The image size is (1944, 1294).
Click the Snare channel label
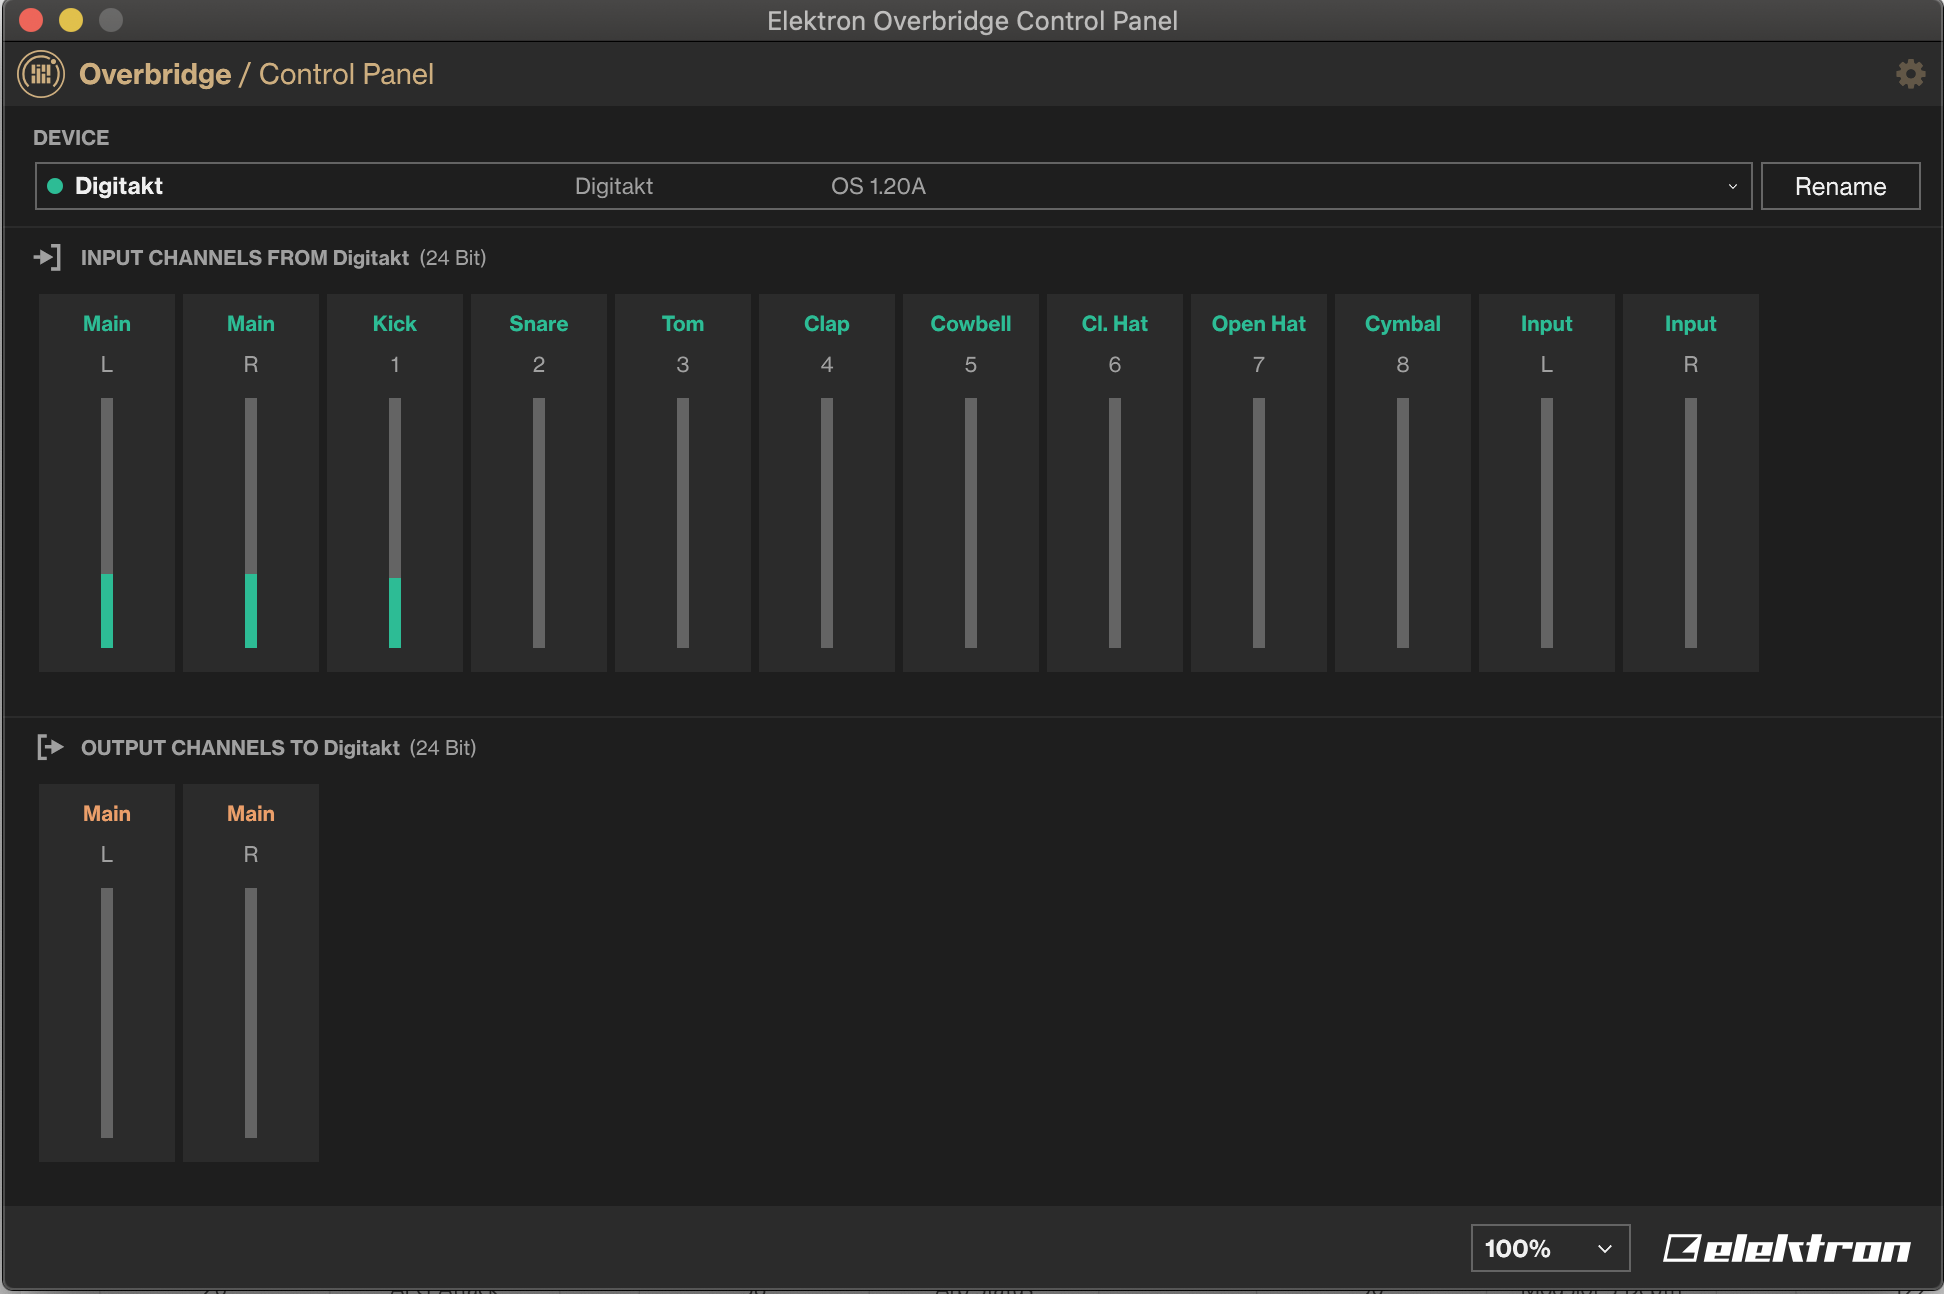point(538,324)
